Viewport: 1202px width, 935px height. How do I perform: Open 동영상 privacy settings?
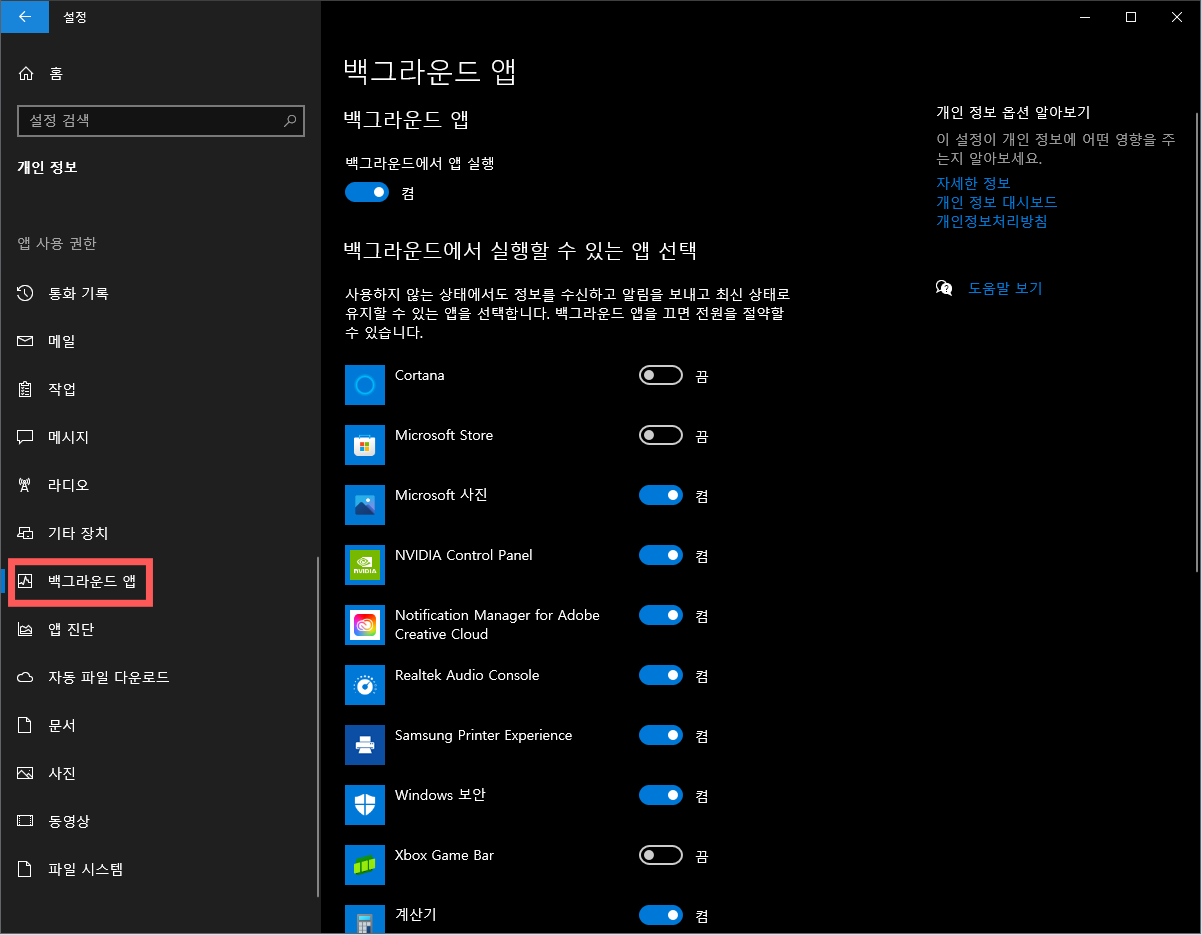(x=160, y=821)
